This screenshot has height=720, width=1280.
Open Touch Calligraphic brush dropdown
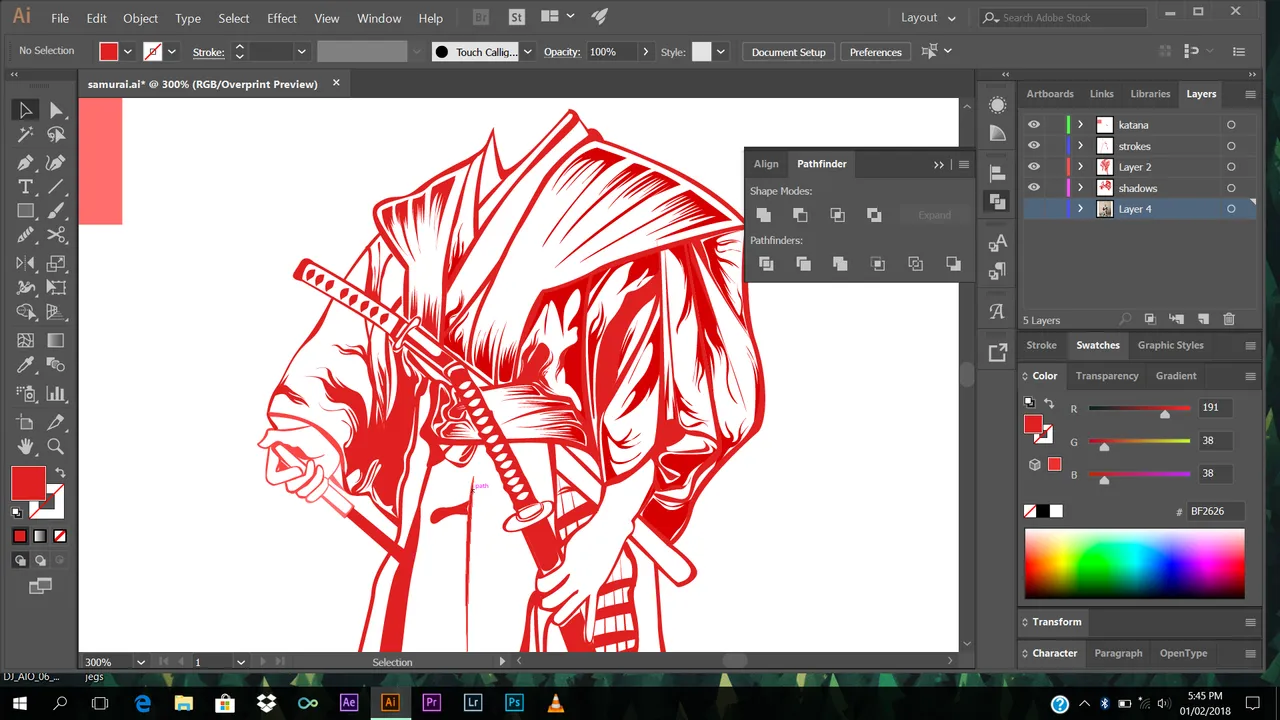pos(528,52)
